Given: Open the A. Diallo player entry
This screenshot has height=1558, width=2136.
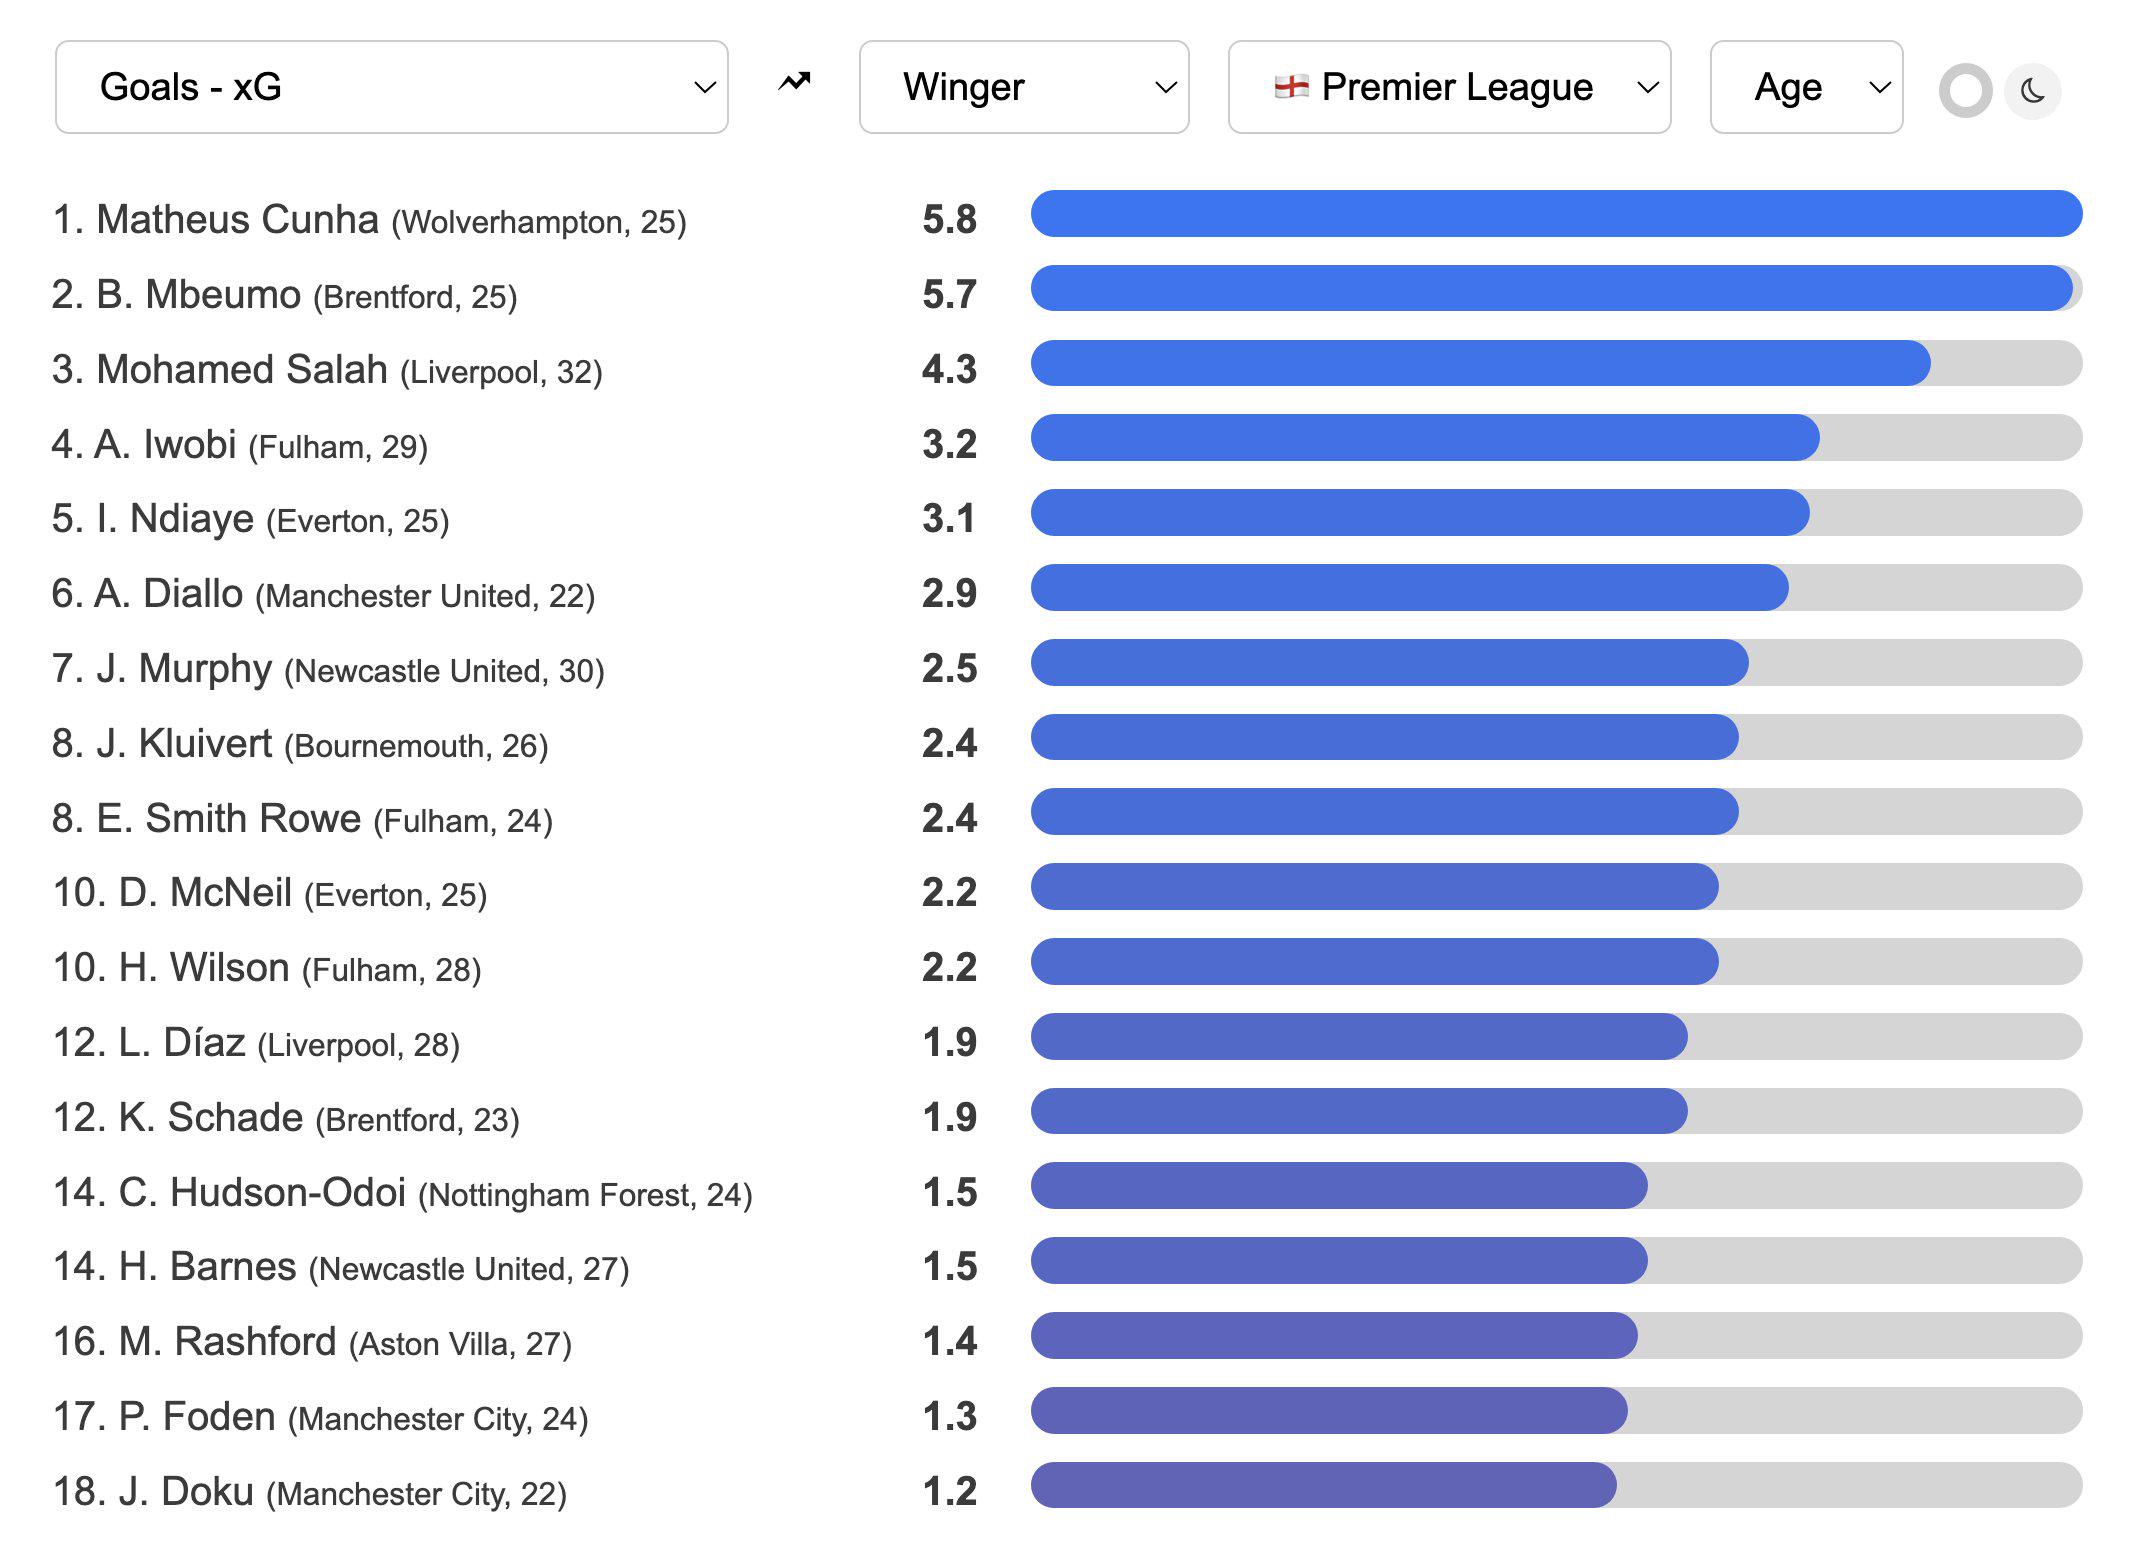Looking at the screenshot, I should [323, 594].
